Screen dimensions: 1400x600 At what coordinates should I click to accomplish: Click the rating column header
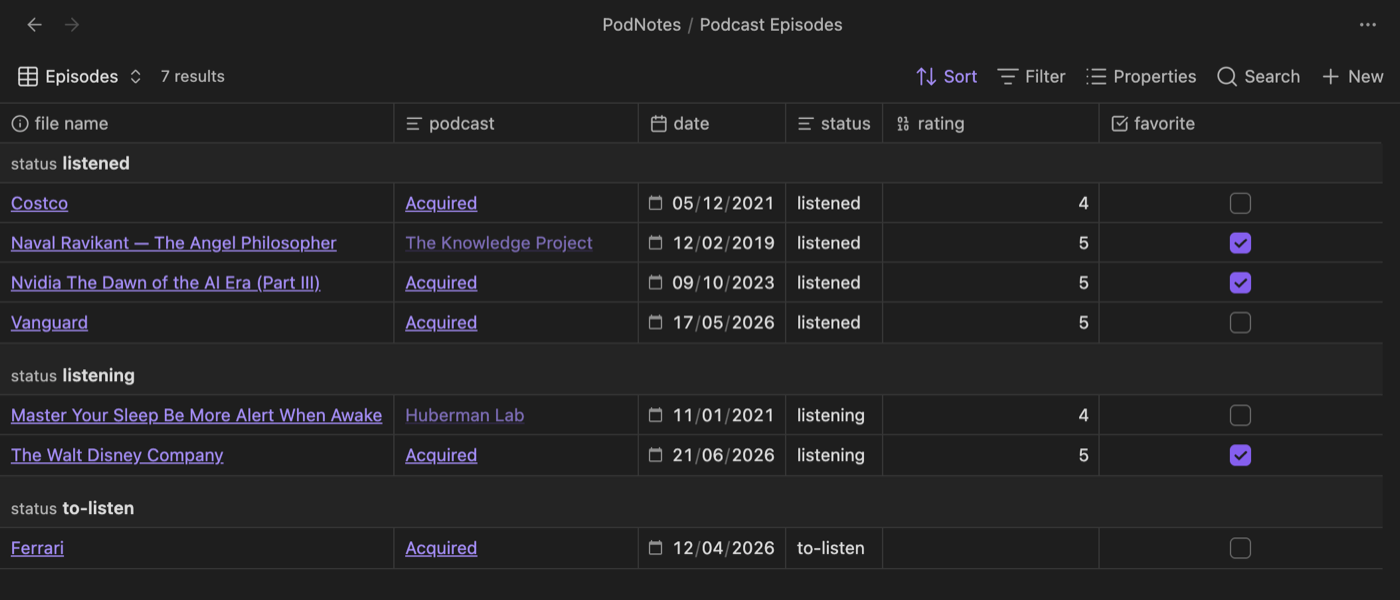991,123
